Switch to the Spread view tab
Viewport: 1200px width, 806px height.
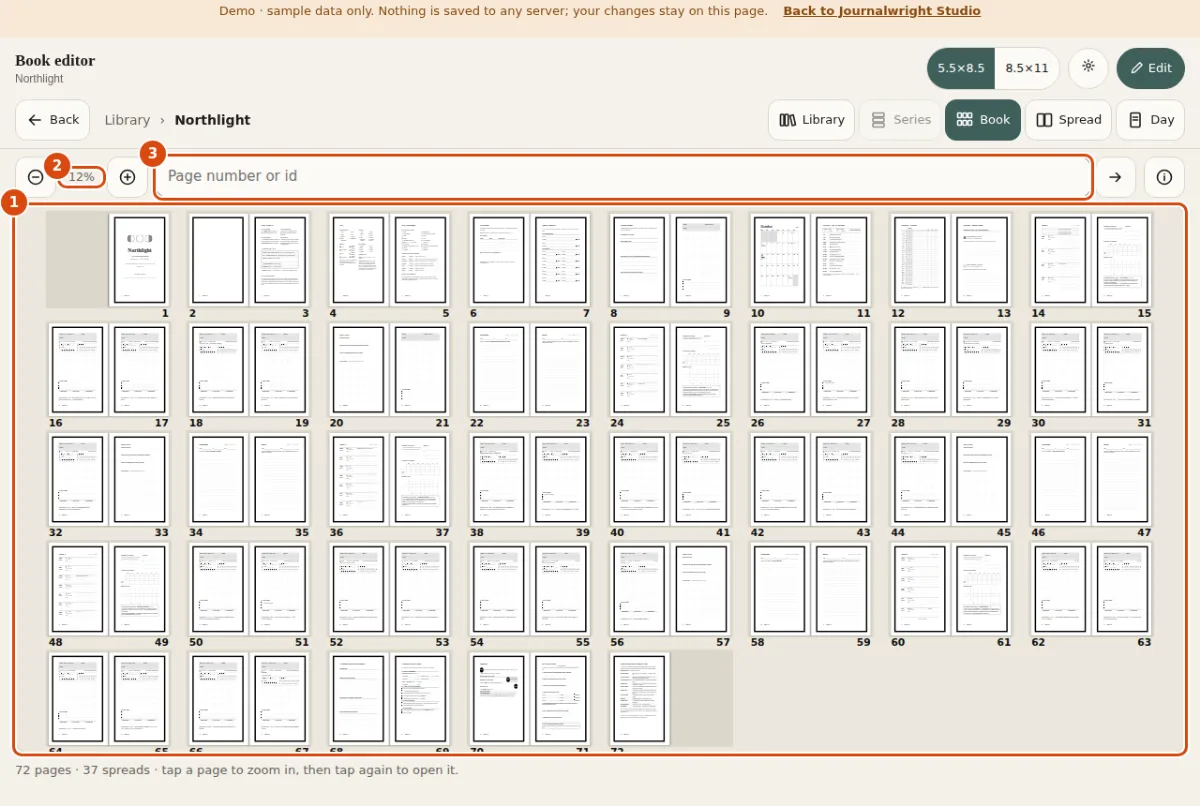pos(1068,120)
